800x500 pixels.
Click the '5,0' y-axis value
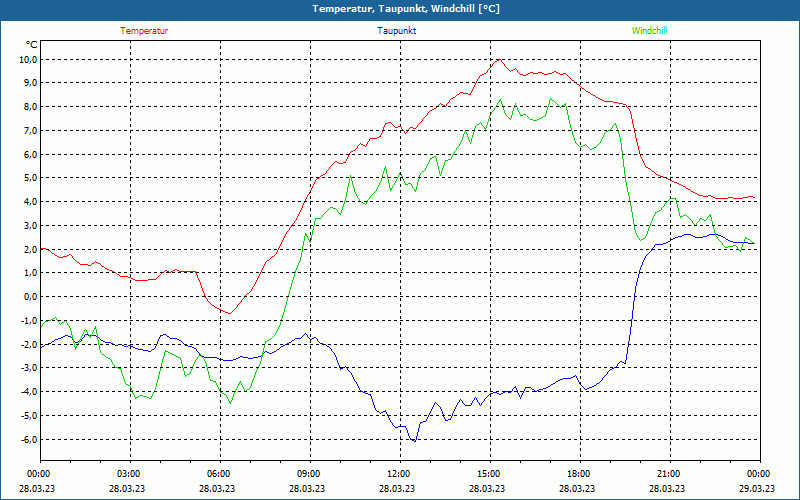click(31, 178)
